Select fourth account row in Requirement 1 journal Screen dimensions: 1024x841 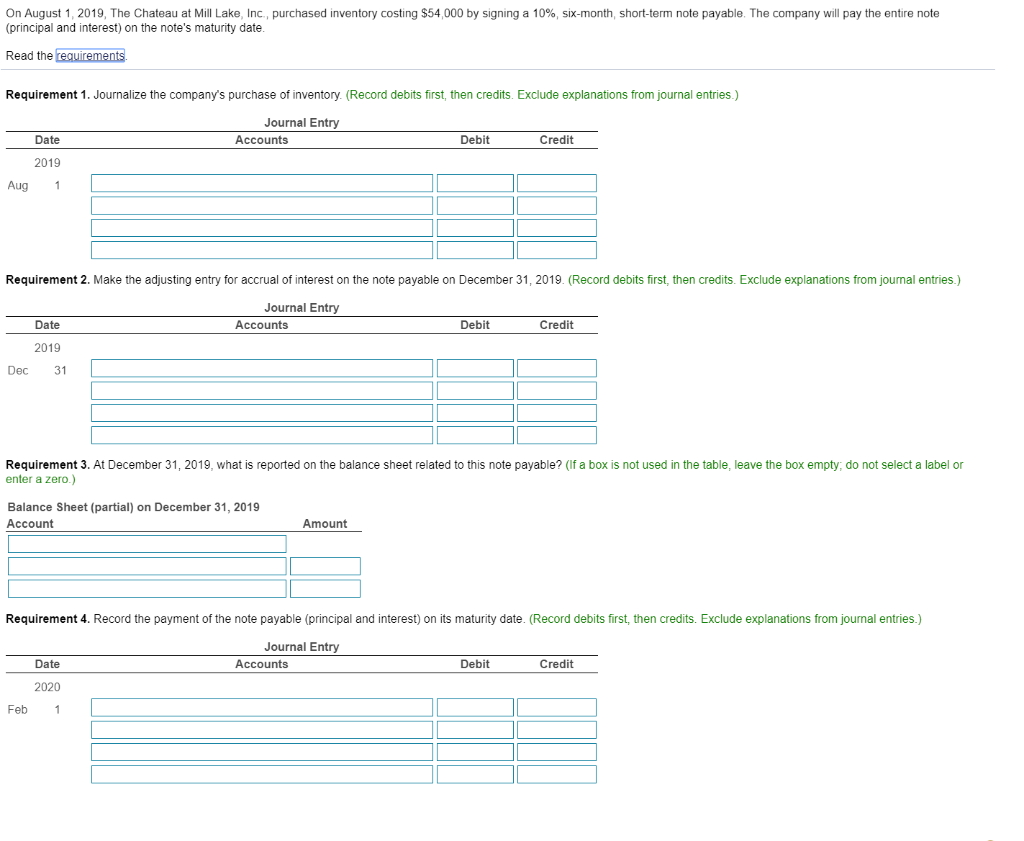click(262, 250)
